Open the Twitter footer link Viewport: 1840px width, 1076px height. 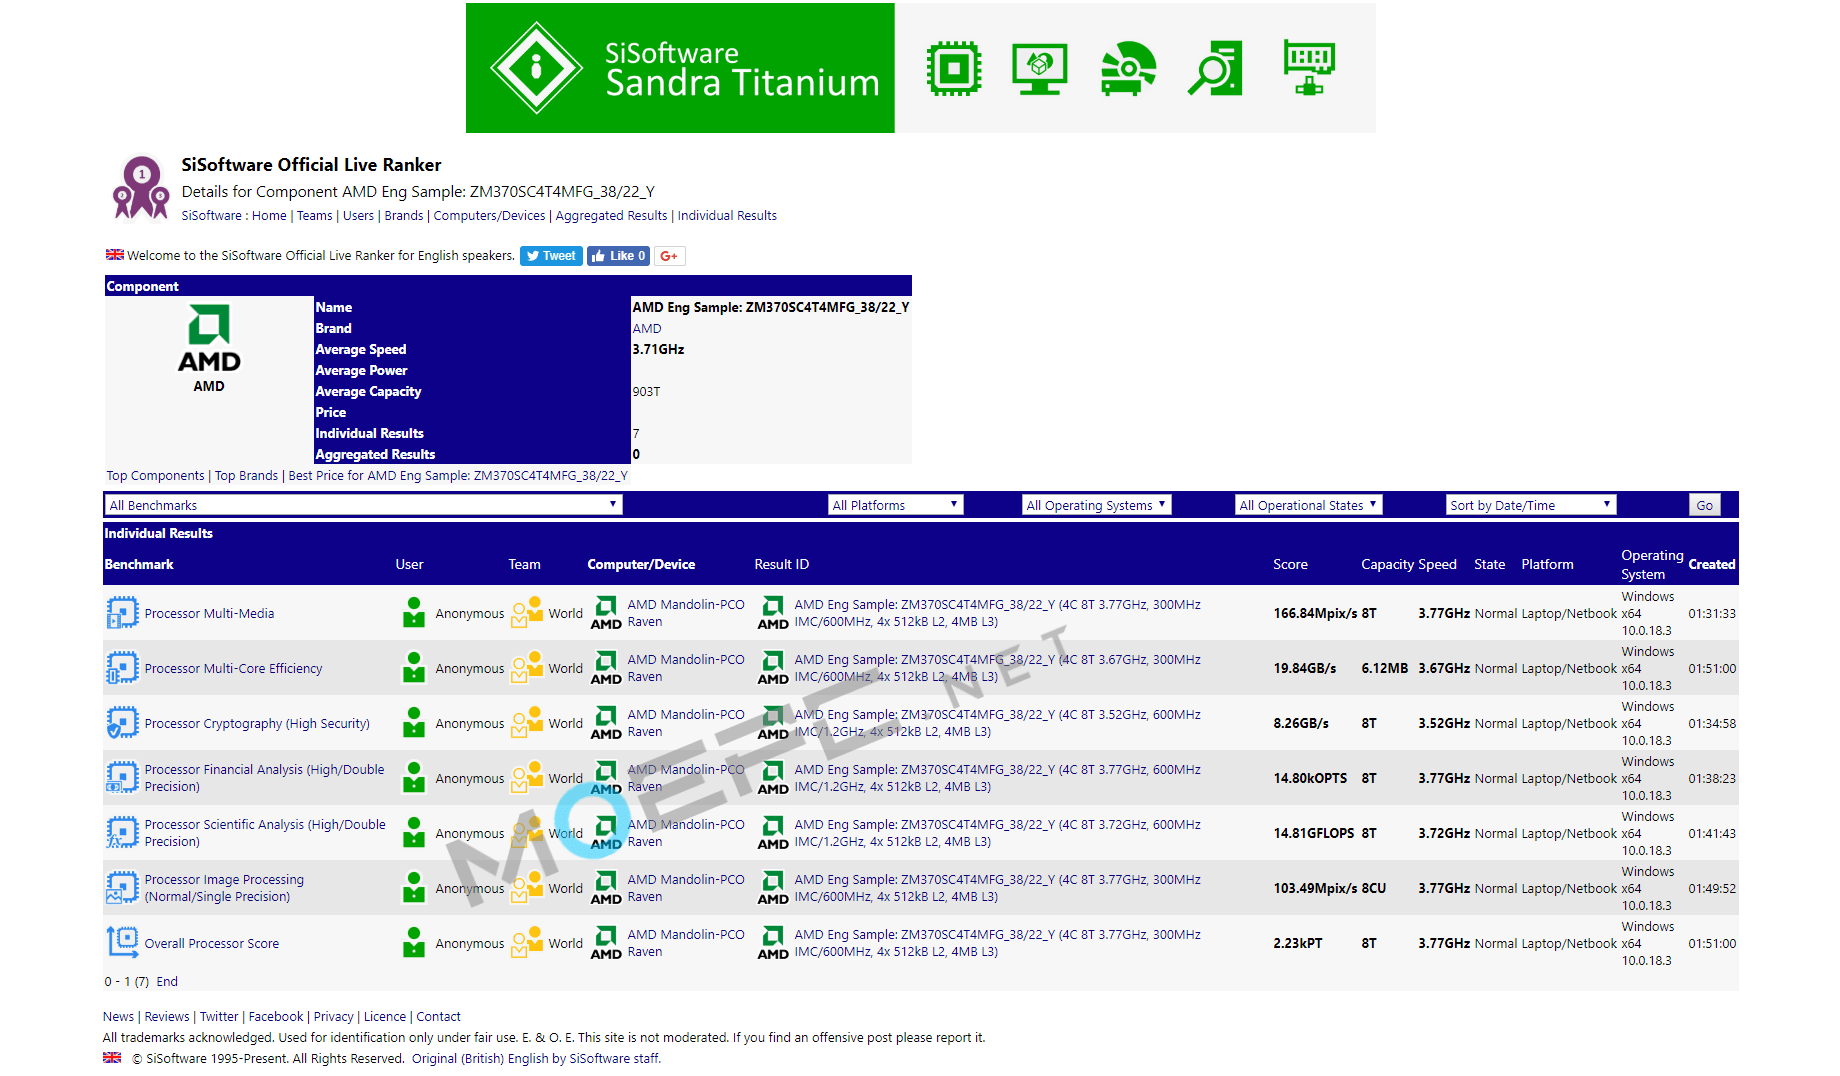219,1016
